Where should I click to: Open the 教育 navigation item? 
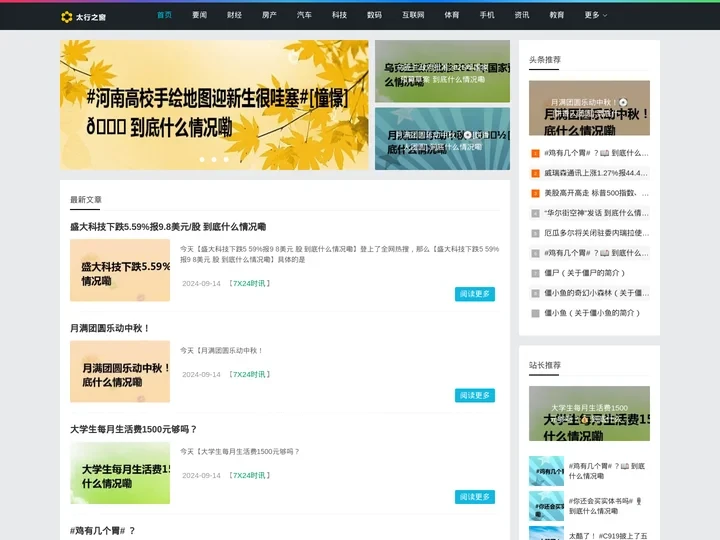[x=557, y=15]
